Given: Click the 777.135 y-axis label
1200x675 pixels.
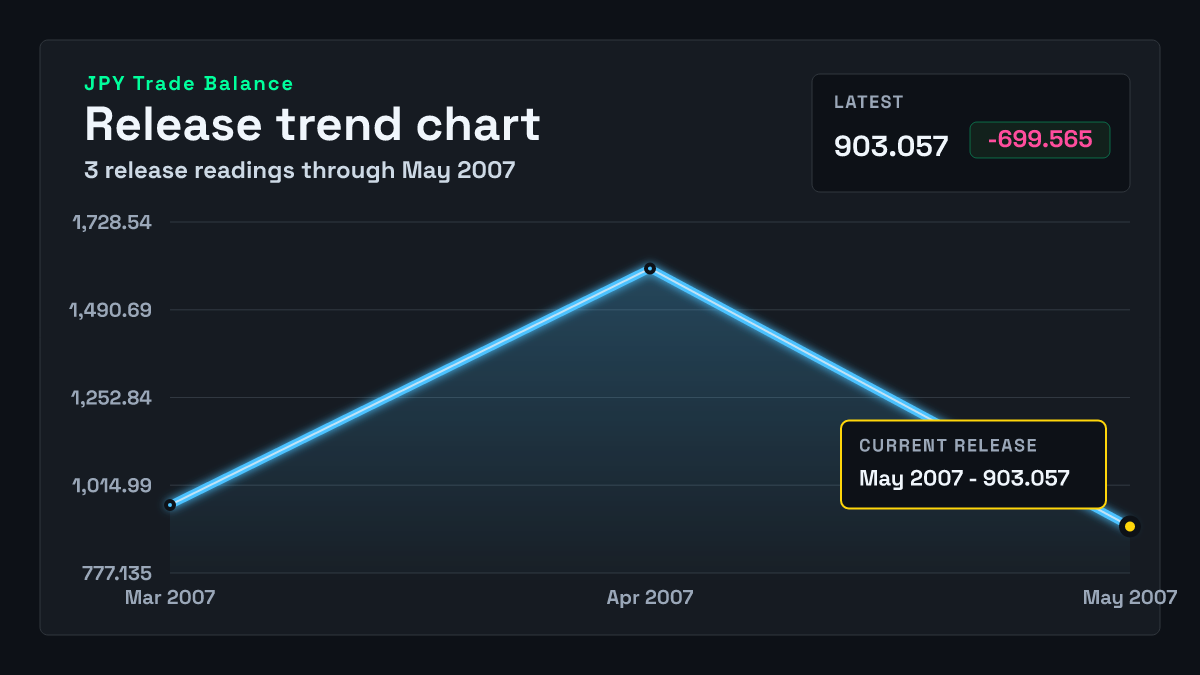Looking at the screenshot, I should click(x=118, y=574).
